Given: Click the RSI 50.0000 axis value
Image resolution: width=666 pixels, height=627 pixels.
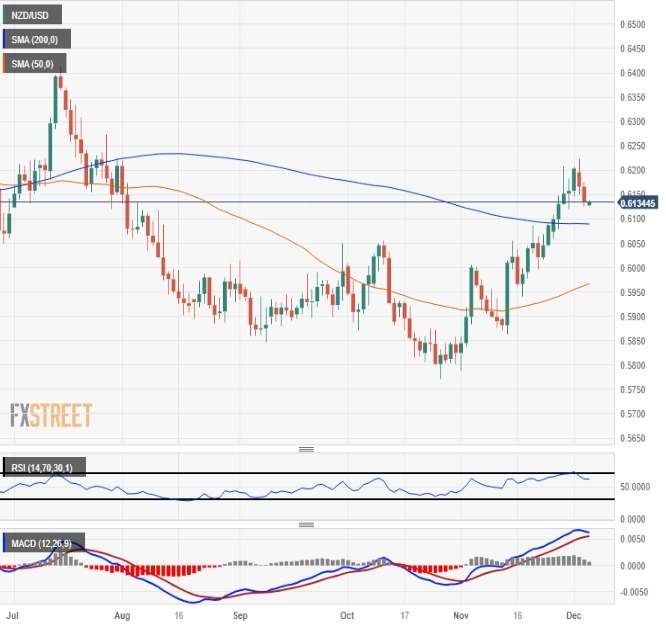Looking at the screenshot, I should pos(637,486).
